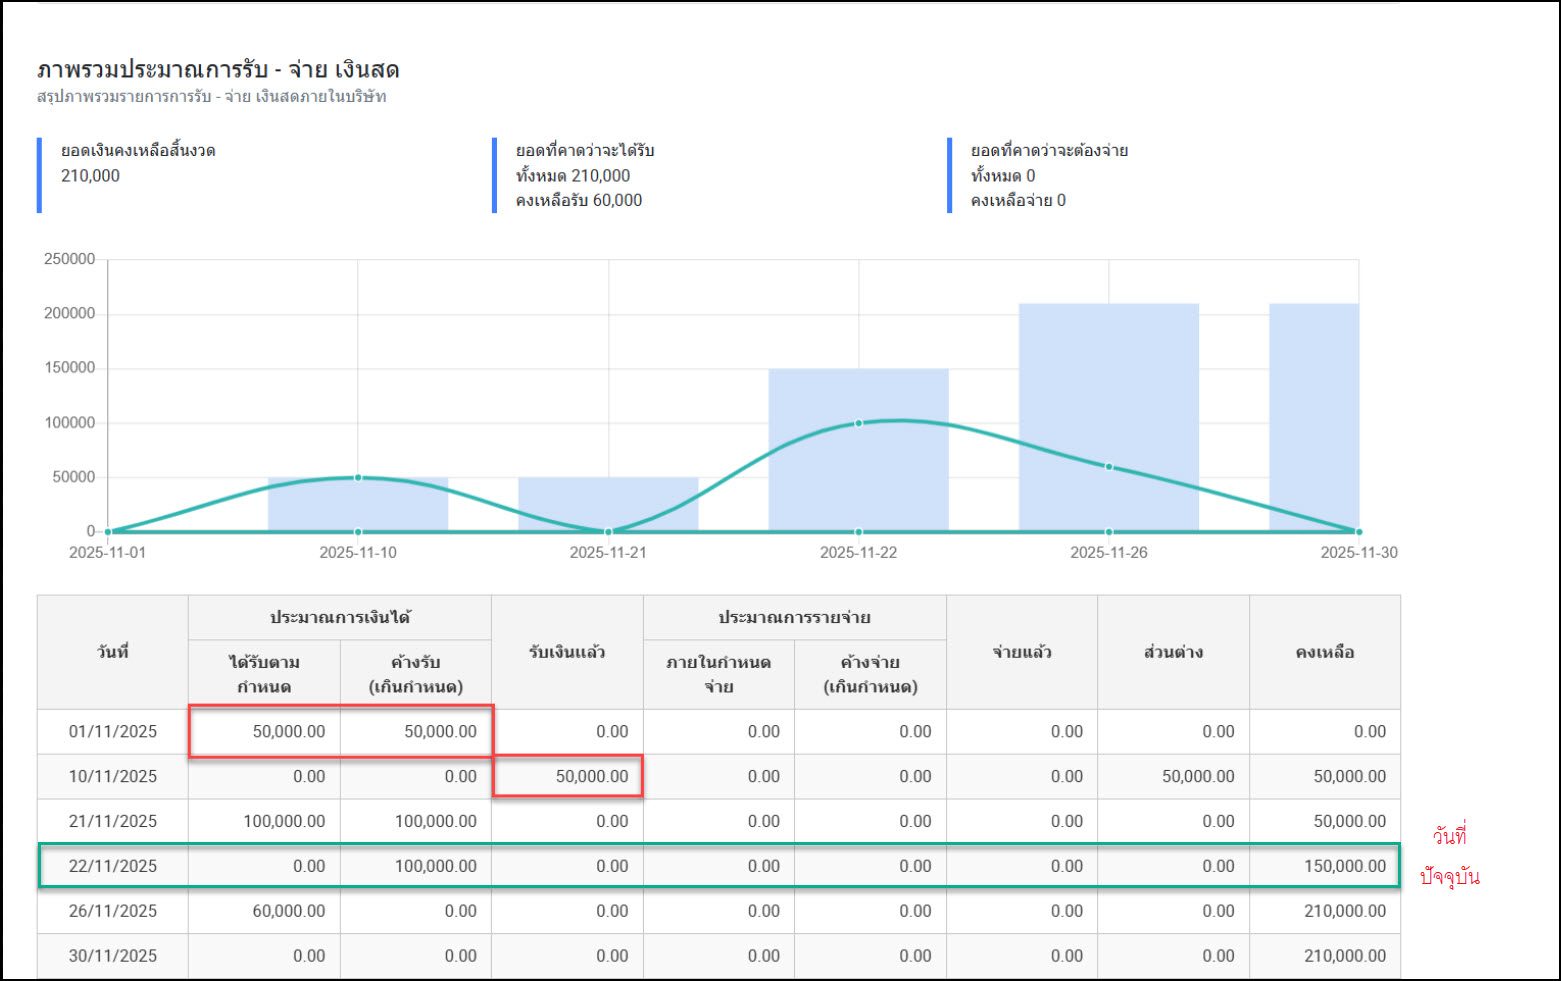Select the line data point above 2025-11-26
The width and height of the screenshot is (1561, 981).
pyautogui.click(x=1108, y=467)
